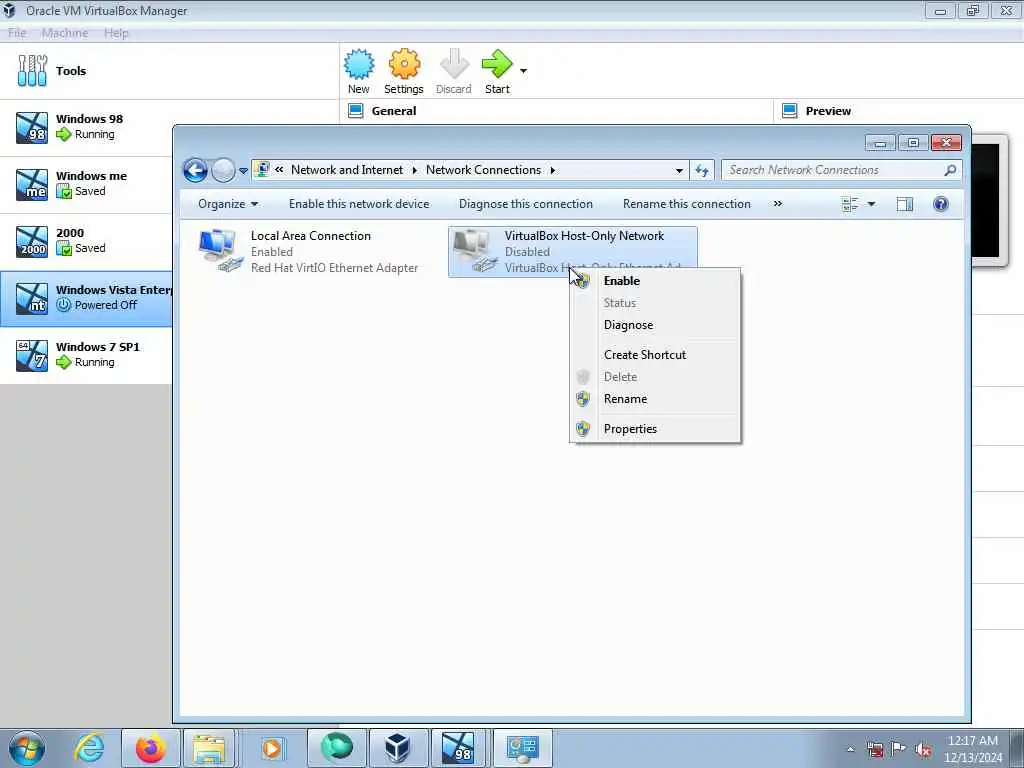Expand arrow after Network and Internet breadcrumb
Screen dimensions: 1024x768
pos(415,170)
